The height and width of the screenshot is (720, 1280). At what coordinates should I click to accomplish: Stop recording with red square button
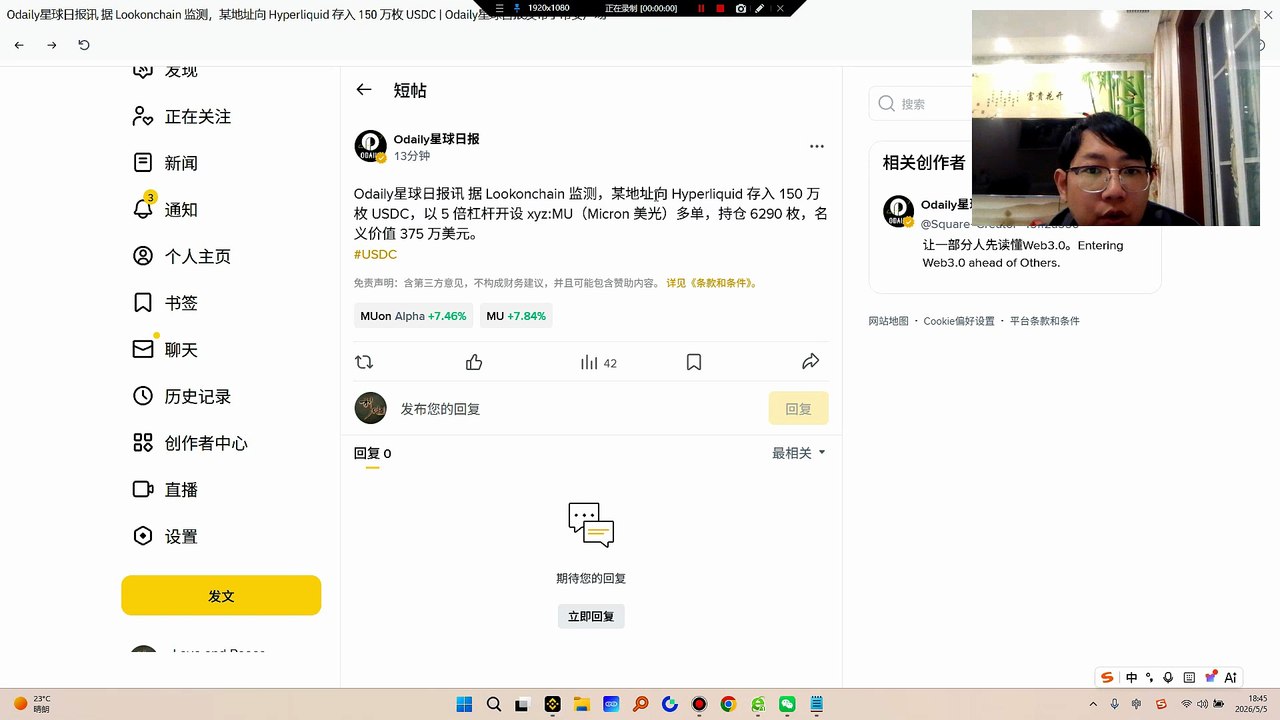click(x=720, y=8)
